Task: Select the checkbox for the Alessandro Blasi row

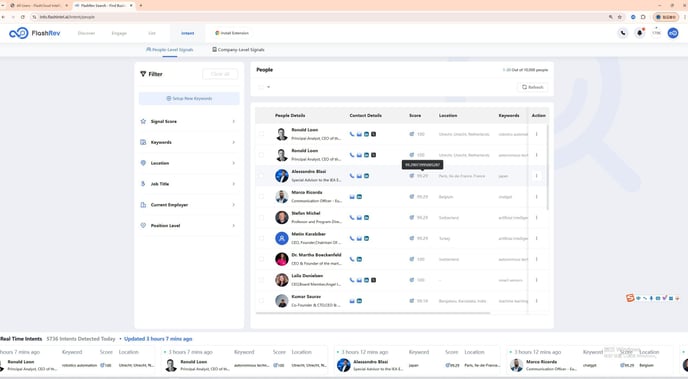Action: coord(262,176)
